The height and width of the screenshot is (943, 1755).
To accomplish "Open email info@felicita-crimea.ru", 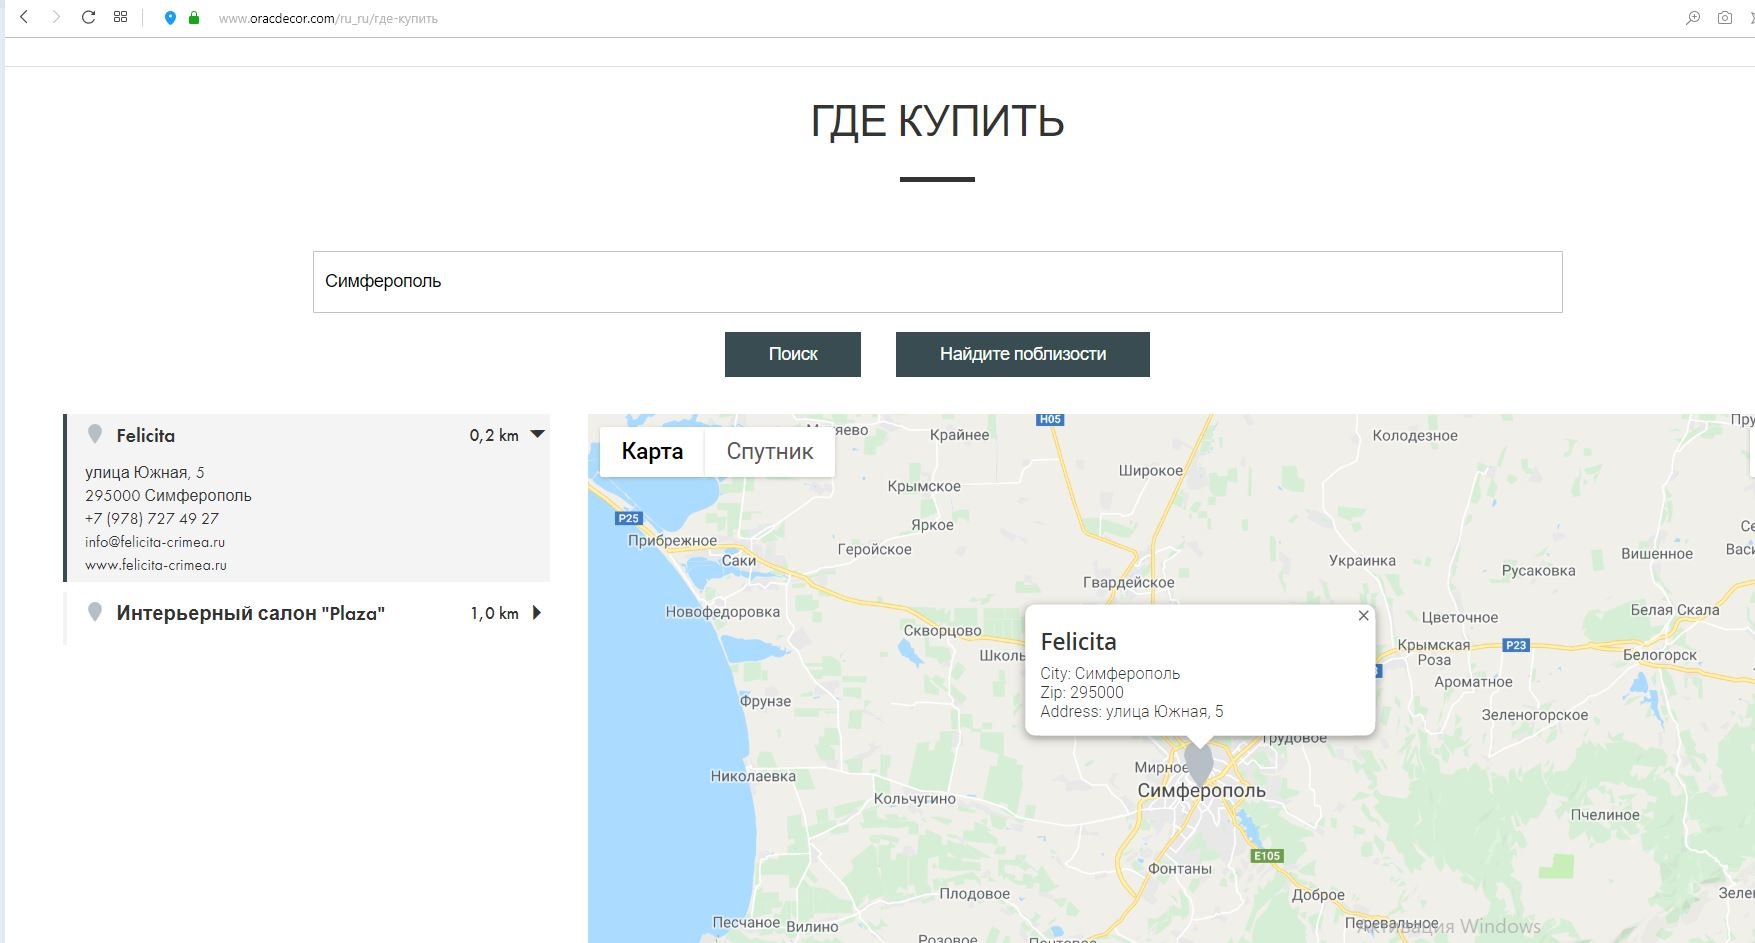I will pyautogui.click(x=155, y=542).
